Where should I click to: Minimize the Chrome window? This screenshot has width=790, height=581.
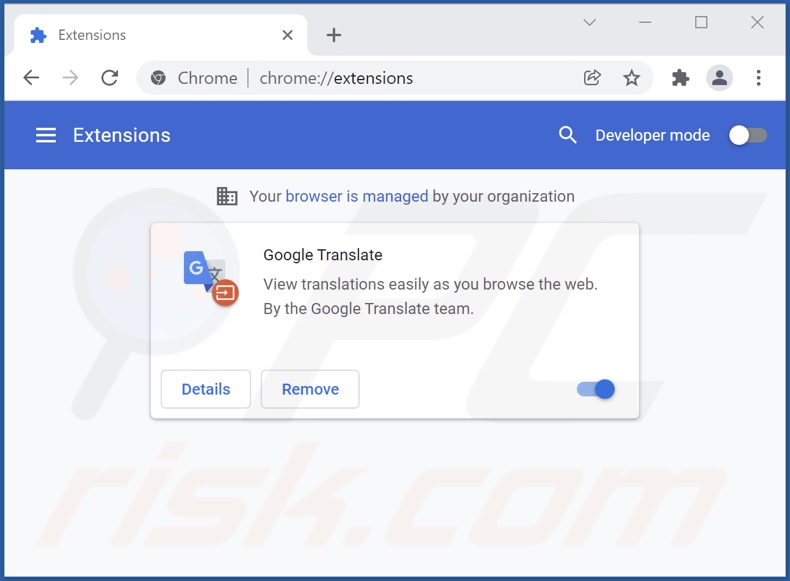tap(645, 22)
